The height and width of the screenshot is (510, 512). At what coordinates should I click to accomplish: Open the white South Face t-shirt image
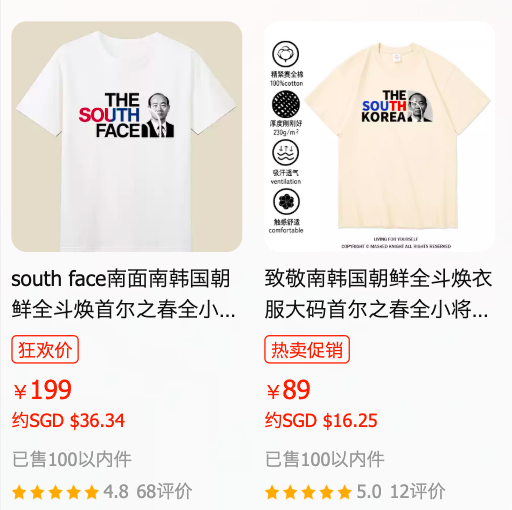pyautogui.click(x=127, y=137)
